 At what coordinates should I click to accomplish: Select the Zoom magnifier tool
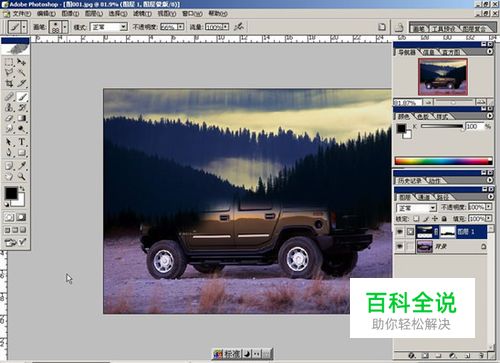coord(22,176)
